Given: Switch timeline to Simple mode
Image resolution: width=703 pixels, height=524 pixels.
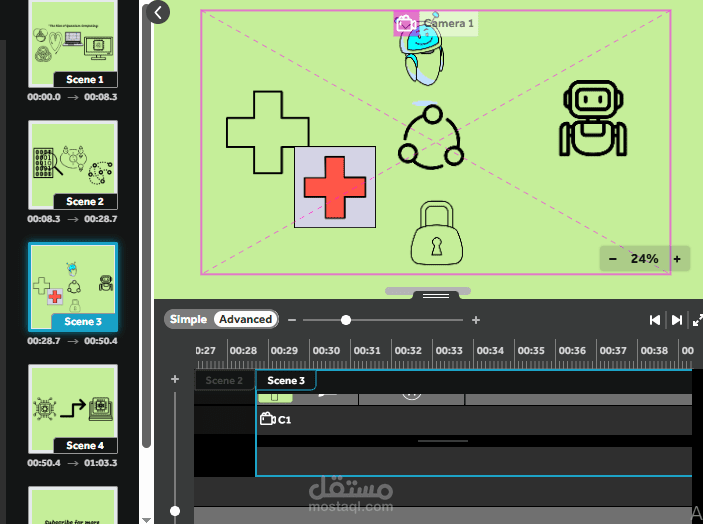Looking at the screenshot, I should (188, 319).
